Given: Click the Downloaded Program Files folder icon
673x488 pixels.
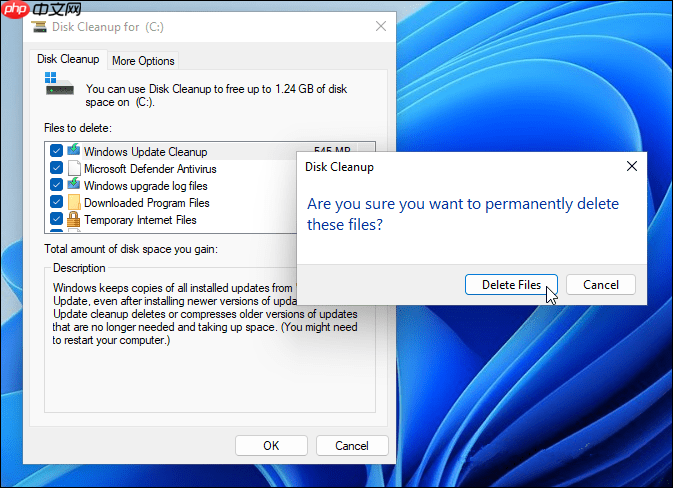Looking at the screenshot, I should 74,202.
